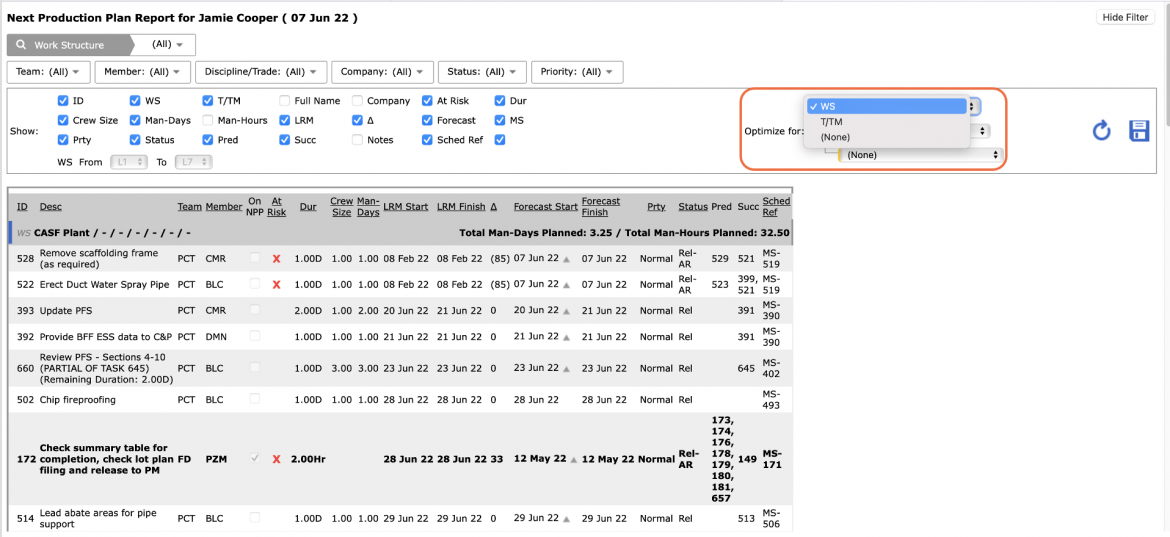Image resolution: width=1170 pixels, height=537 pixels.
Task: Open the WS To L7 level selector
Action: [x=194, y=162]
